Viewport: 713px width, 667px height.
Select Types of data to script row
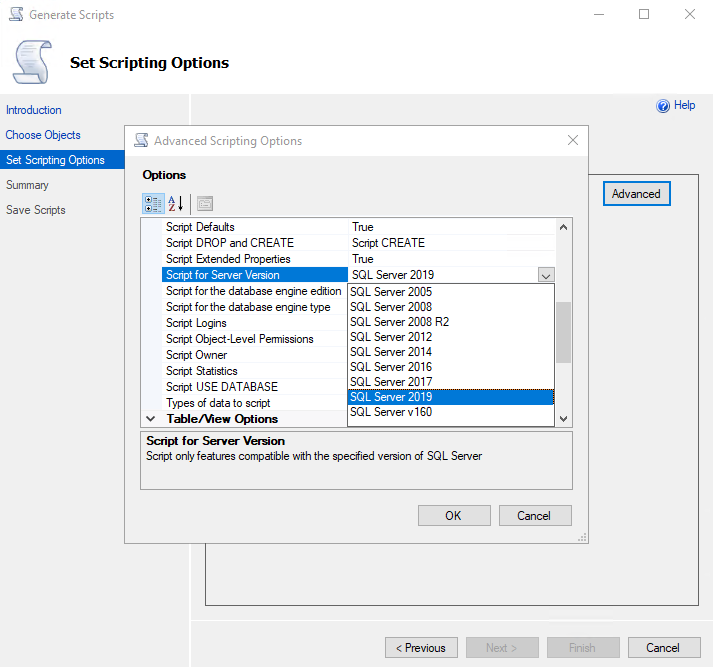pyautogui.click(x=255, y=403)
